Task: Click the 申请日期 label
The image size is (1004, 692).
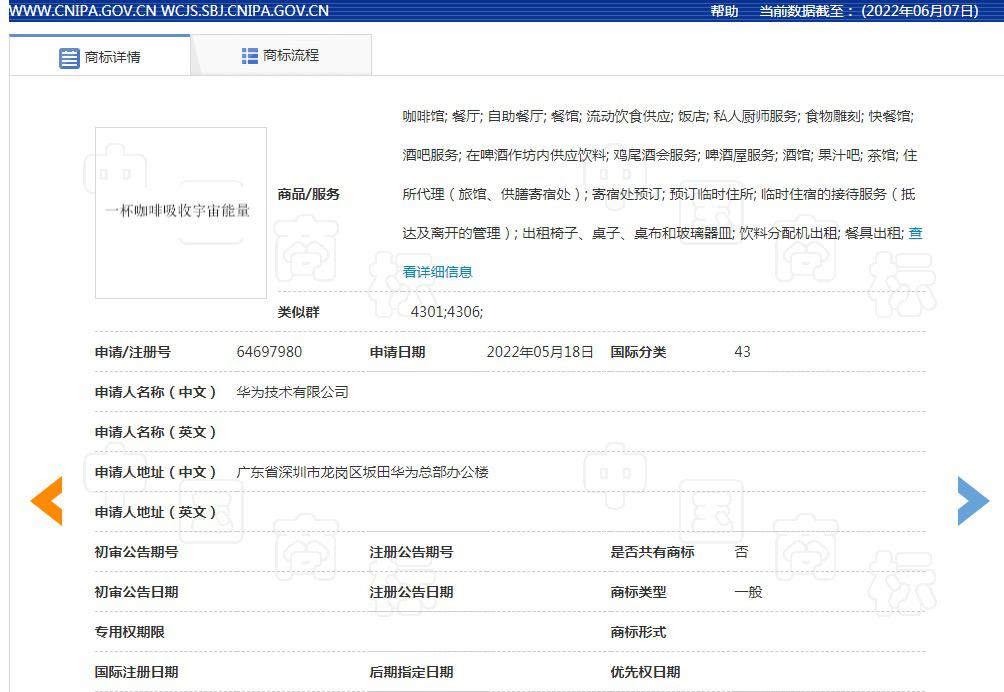Action: (x=398, y=351)
